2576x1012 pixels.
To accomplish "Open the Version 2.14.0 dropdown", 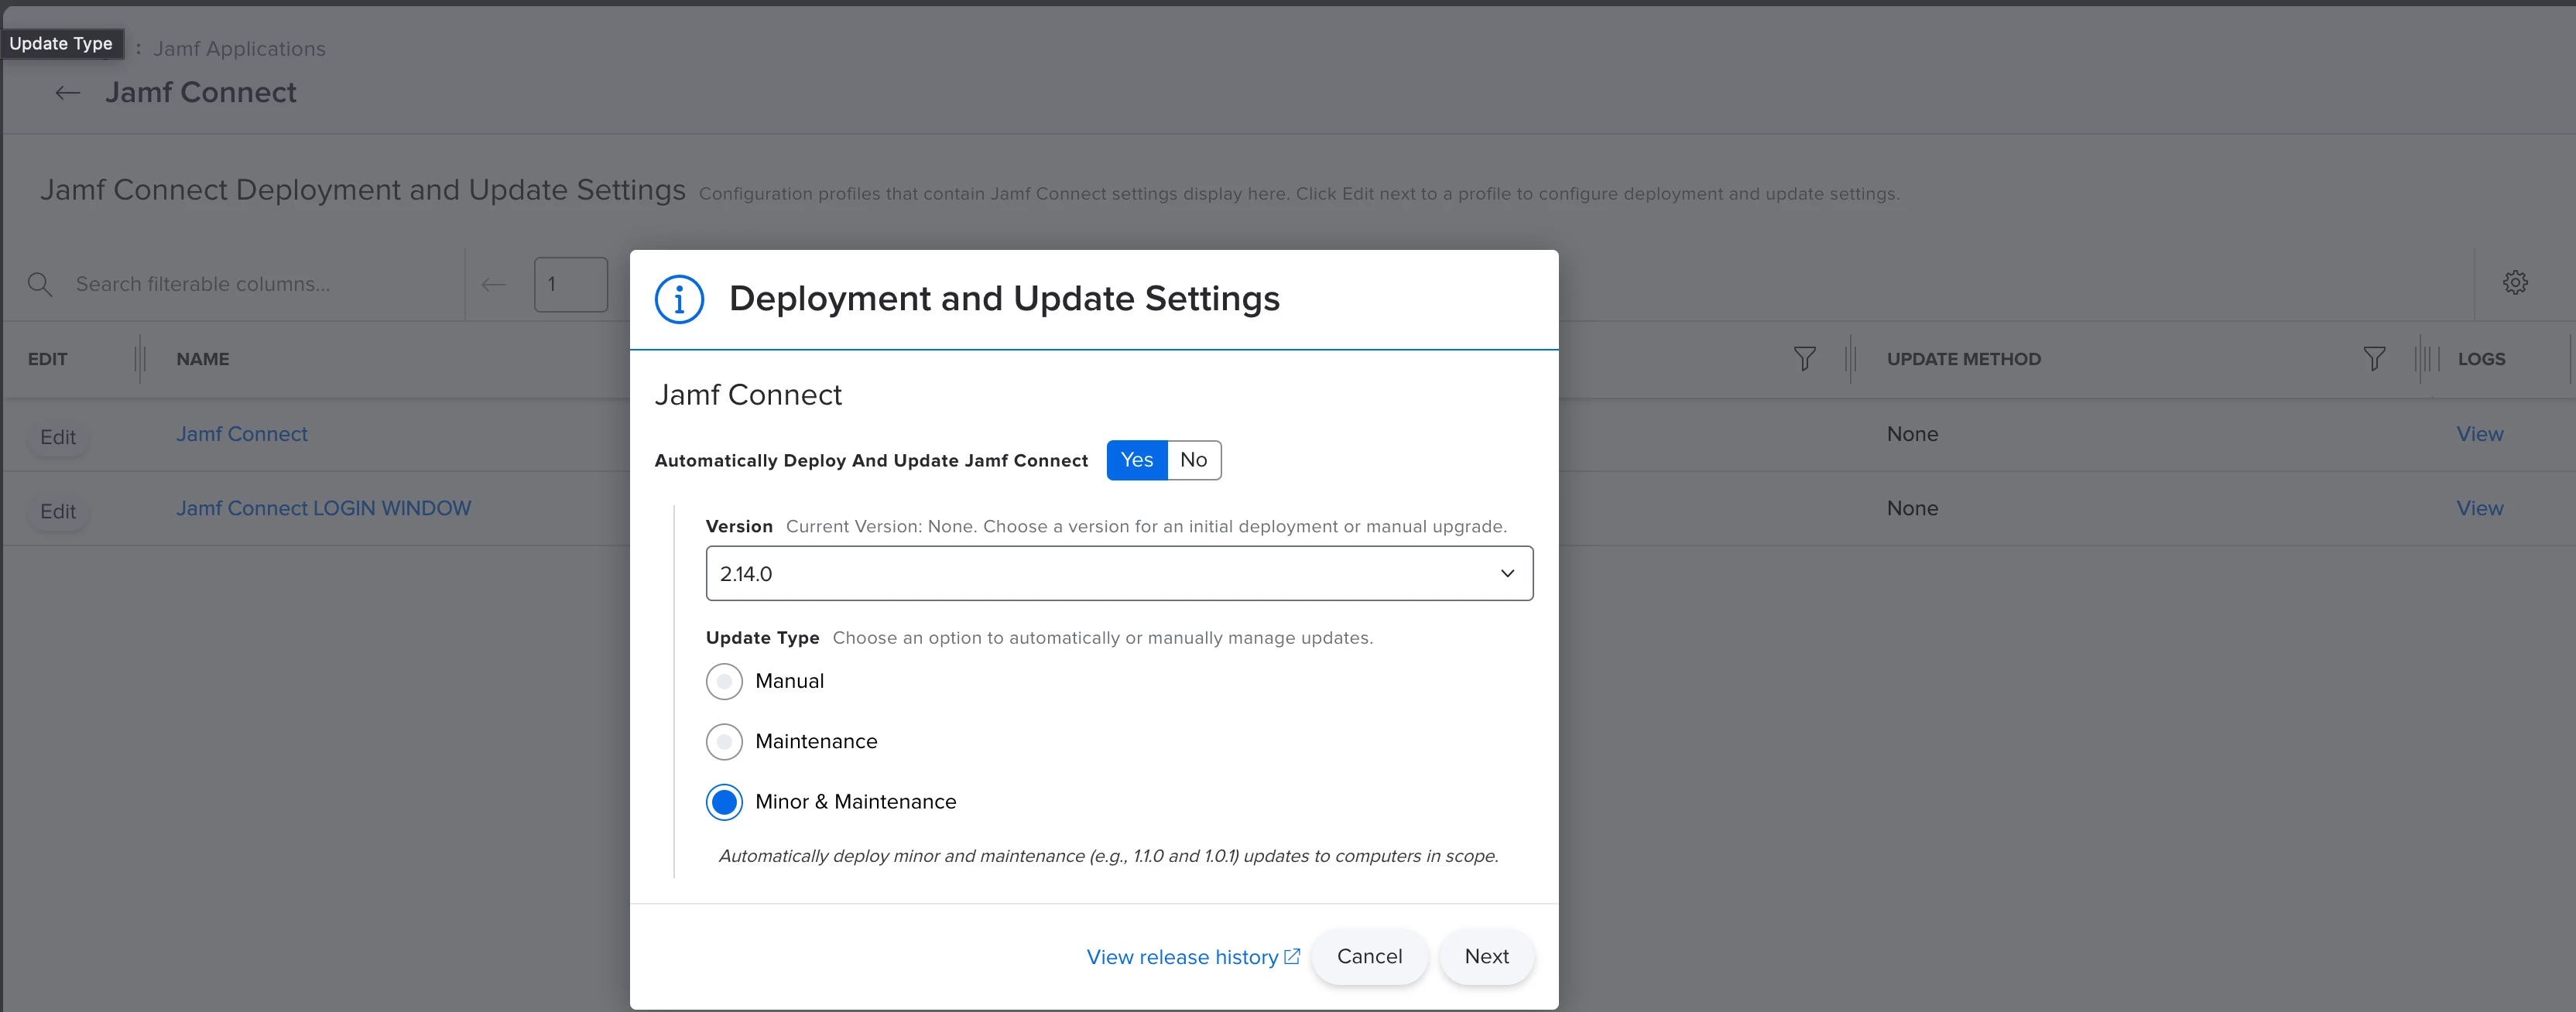I will coord(1119,573).
